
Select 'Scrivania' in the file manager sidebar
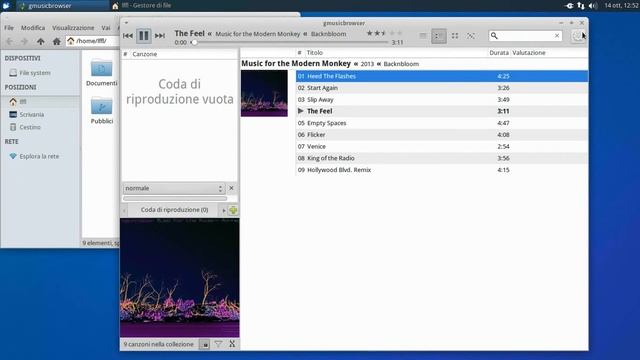pyautogui.click(x=31, y=114)
